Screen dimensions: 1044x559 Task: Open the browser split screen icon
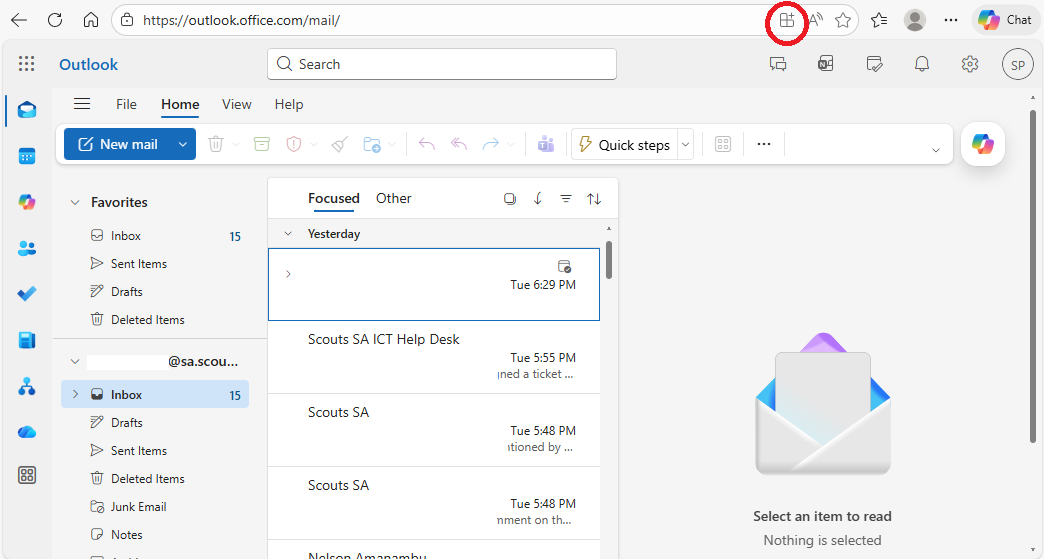point(787,20)
